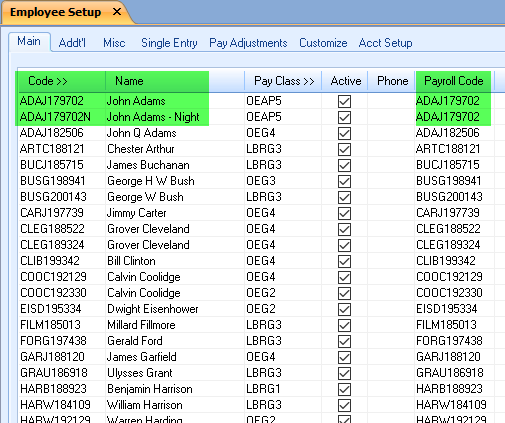This screenshot has width=505, height=423.
Task: Select the Single Entry tab
Action: [x=169, y=43]
